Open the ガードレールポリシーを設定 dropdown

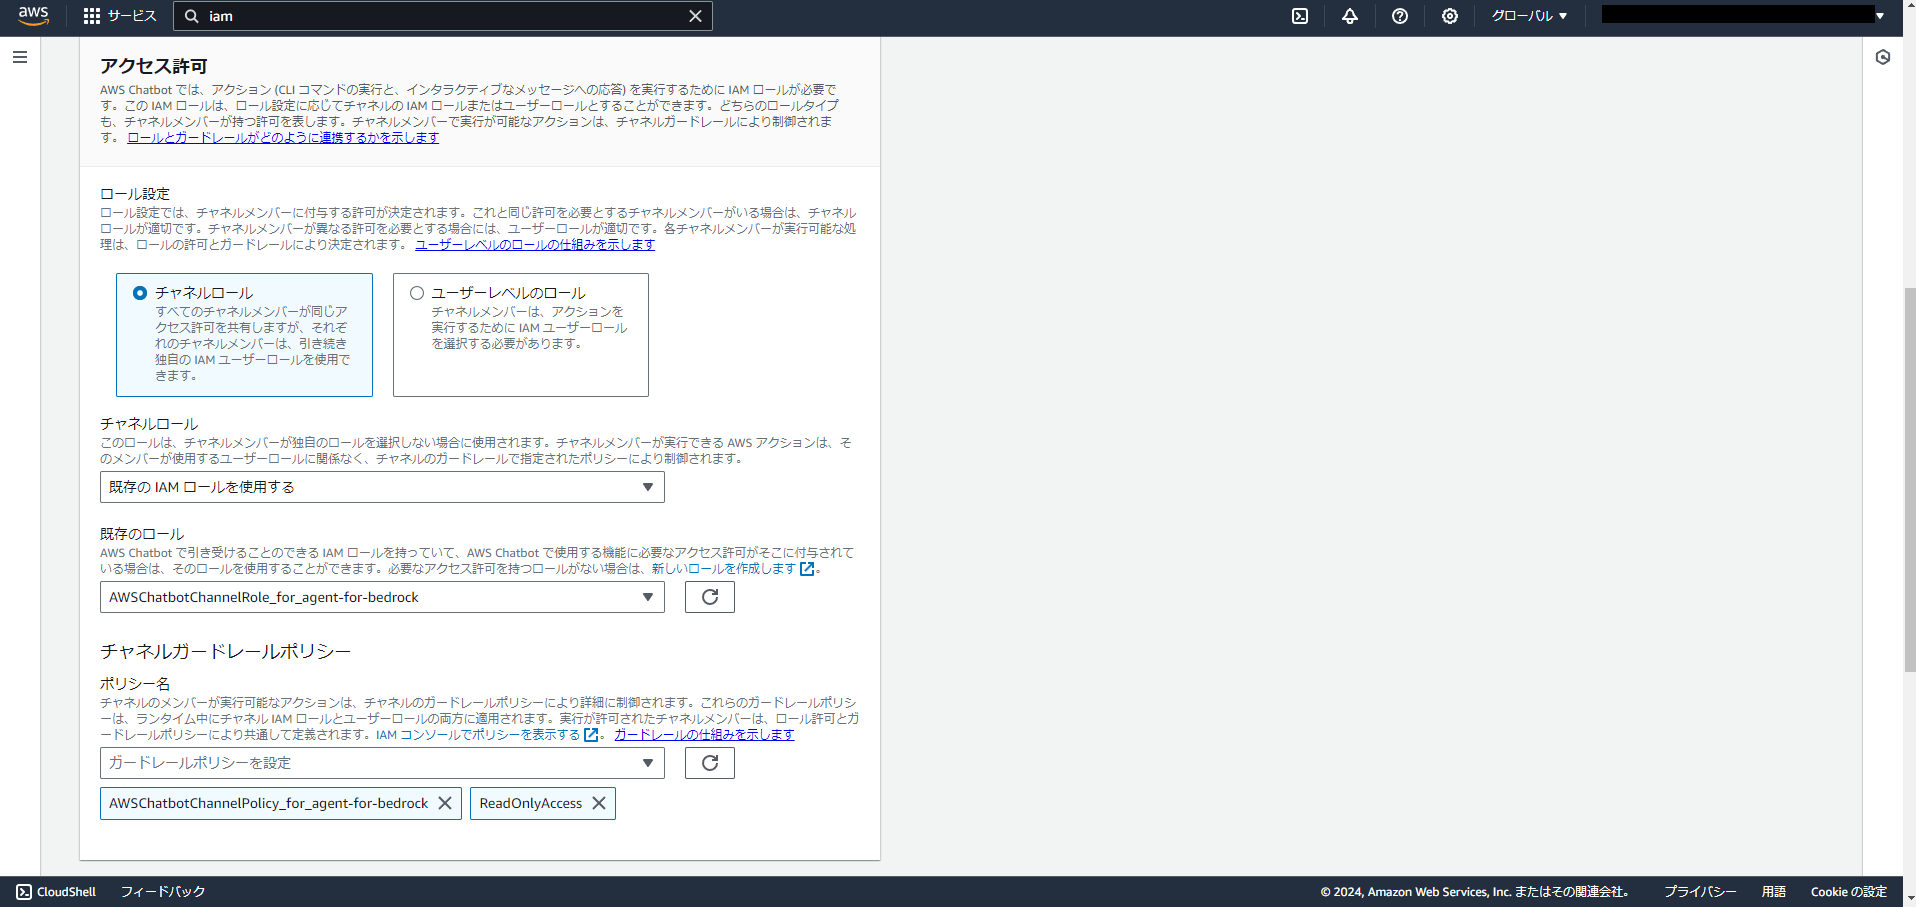[x=382, y=763]
